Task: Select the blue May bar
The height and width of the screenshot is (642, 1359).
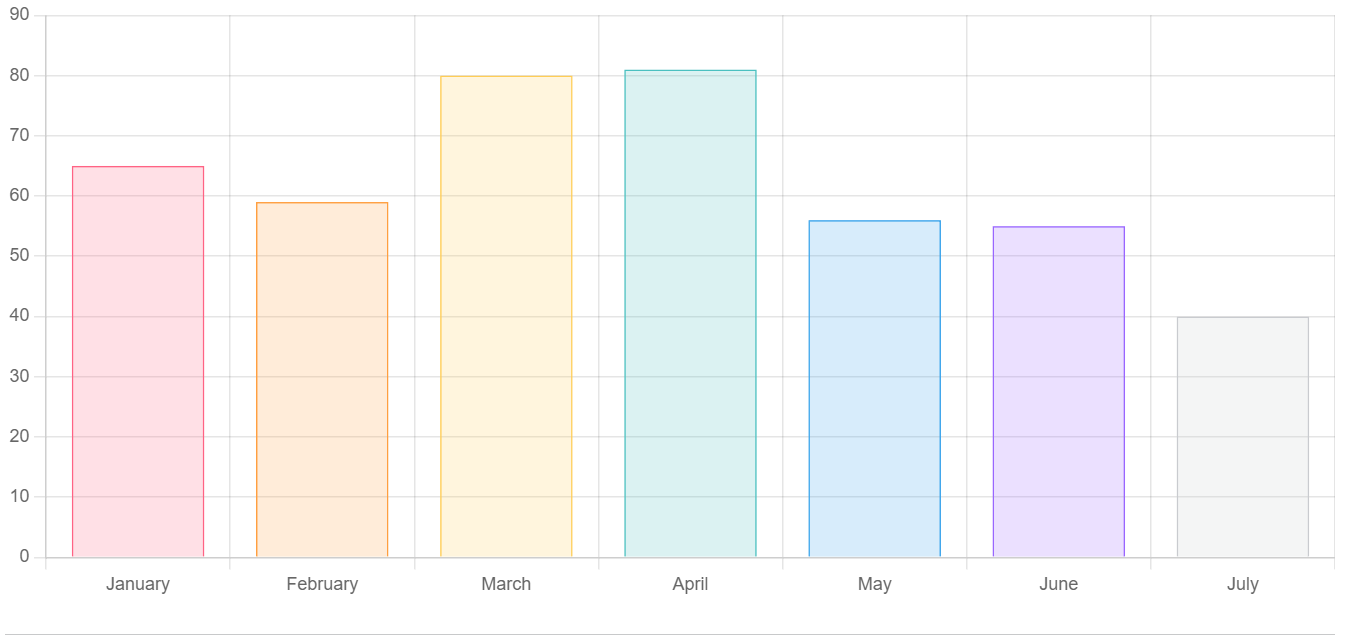Action: click(x=874, y=388)
